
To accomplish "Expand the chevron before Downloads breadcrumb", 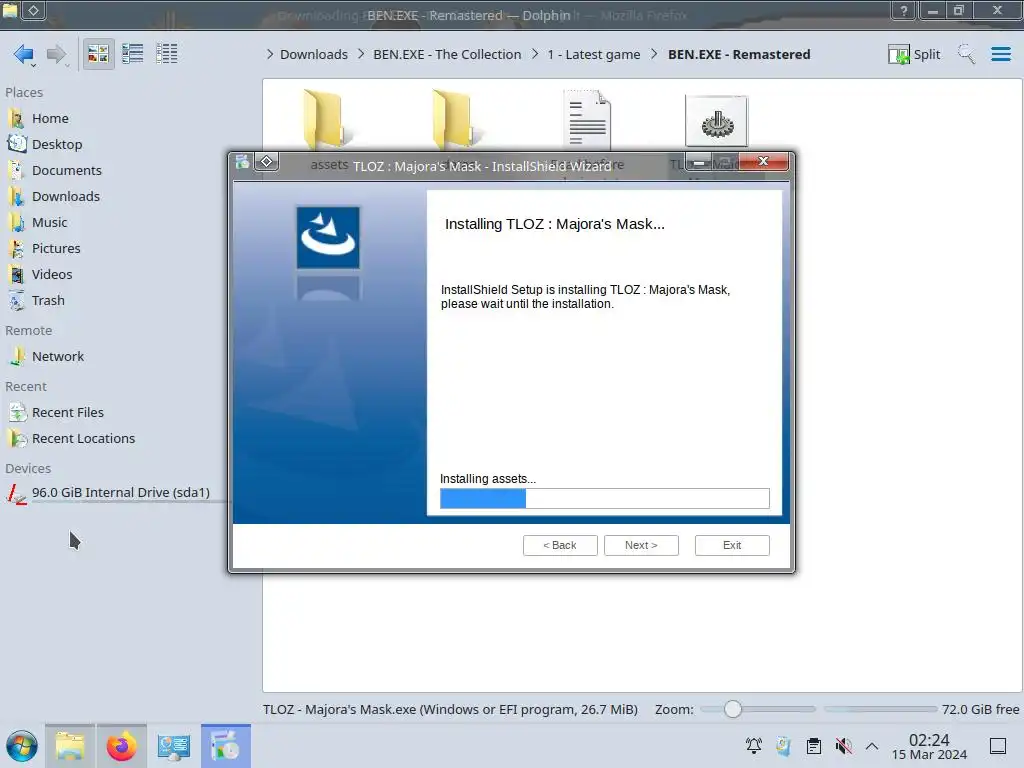I will (x=270, y=54).
